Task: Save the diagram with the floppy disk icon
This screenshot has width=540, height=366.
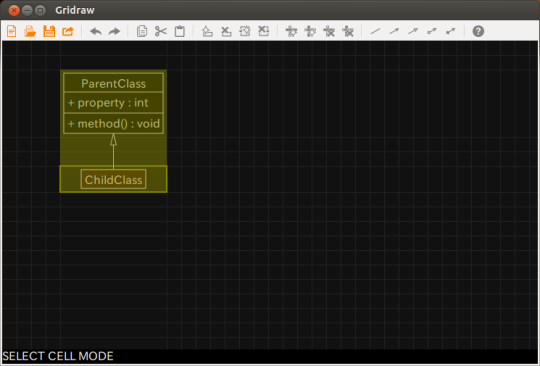Action: pyautogui.click(x=49, y=31)
